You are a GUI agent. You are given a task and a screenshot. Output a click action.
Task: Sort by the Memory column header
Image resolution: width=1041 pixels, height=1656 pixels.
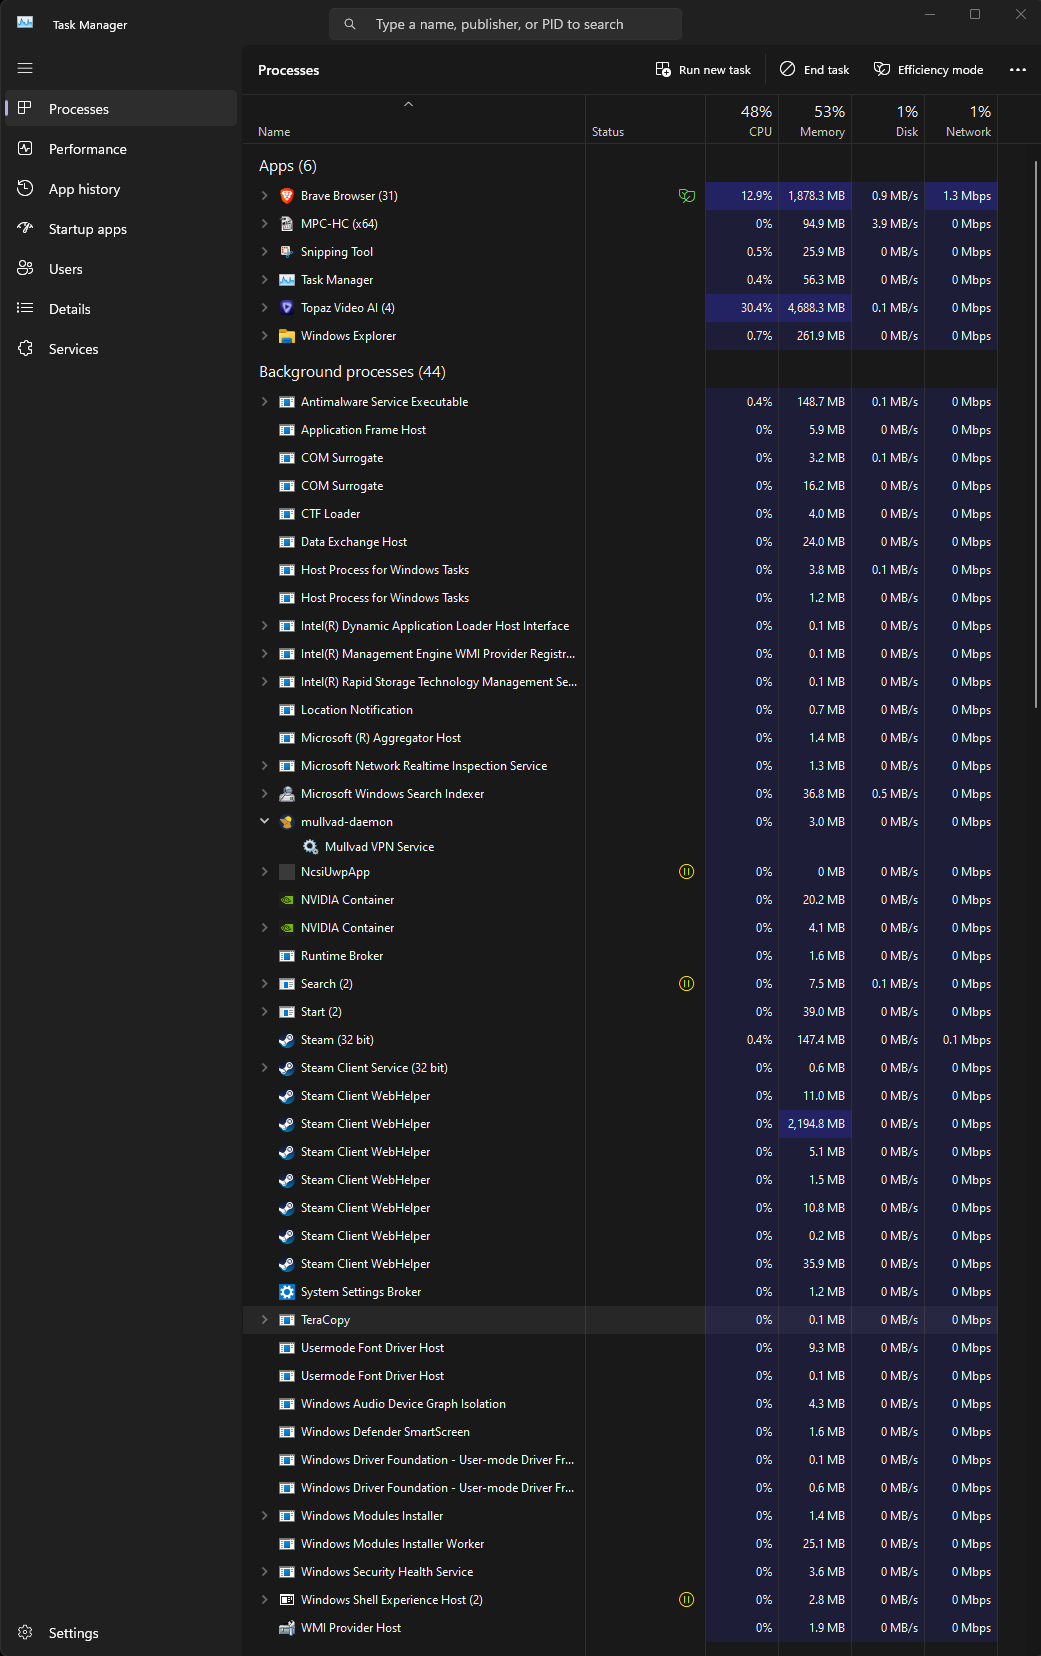coord(816,120)
